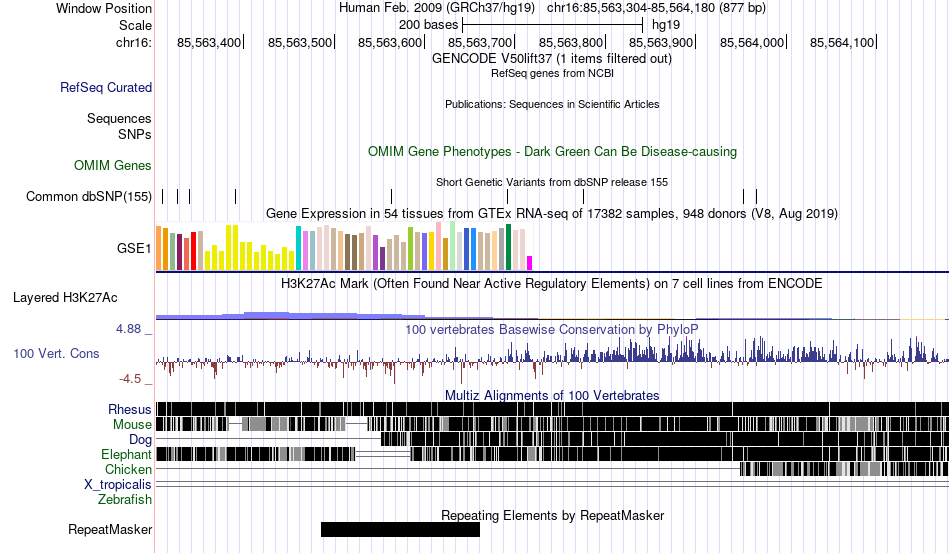The width and height of the screenshot is (950, 553).
Task: Click the PhyloP conservation wiggle graph
Action: (x=552, y=360)
